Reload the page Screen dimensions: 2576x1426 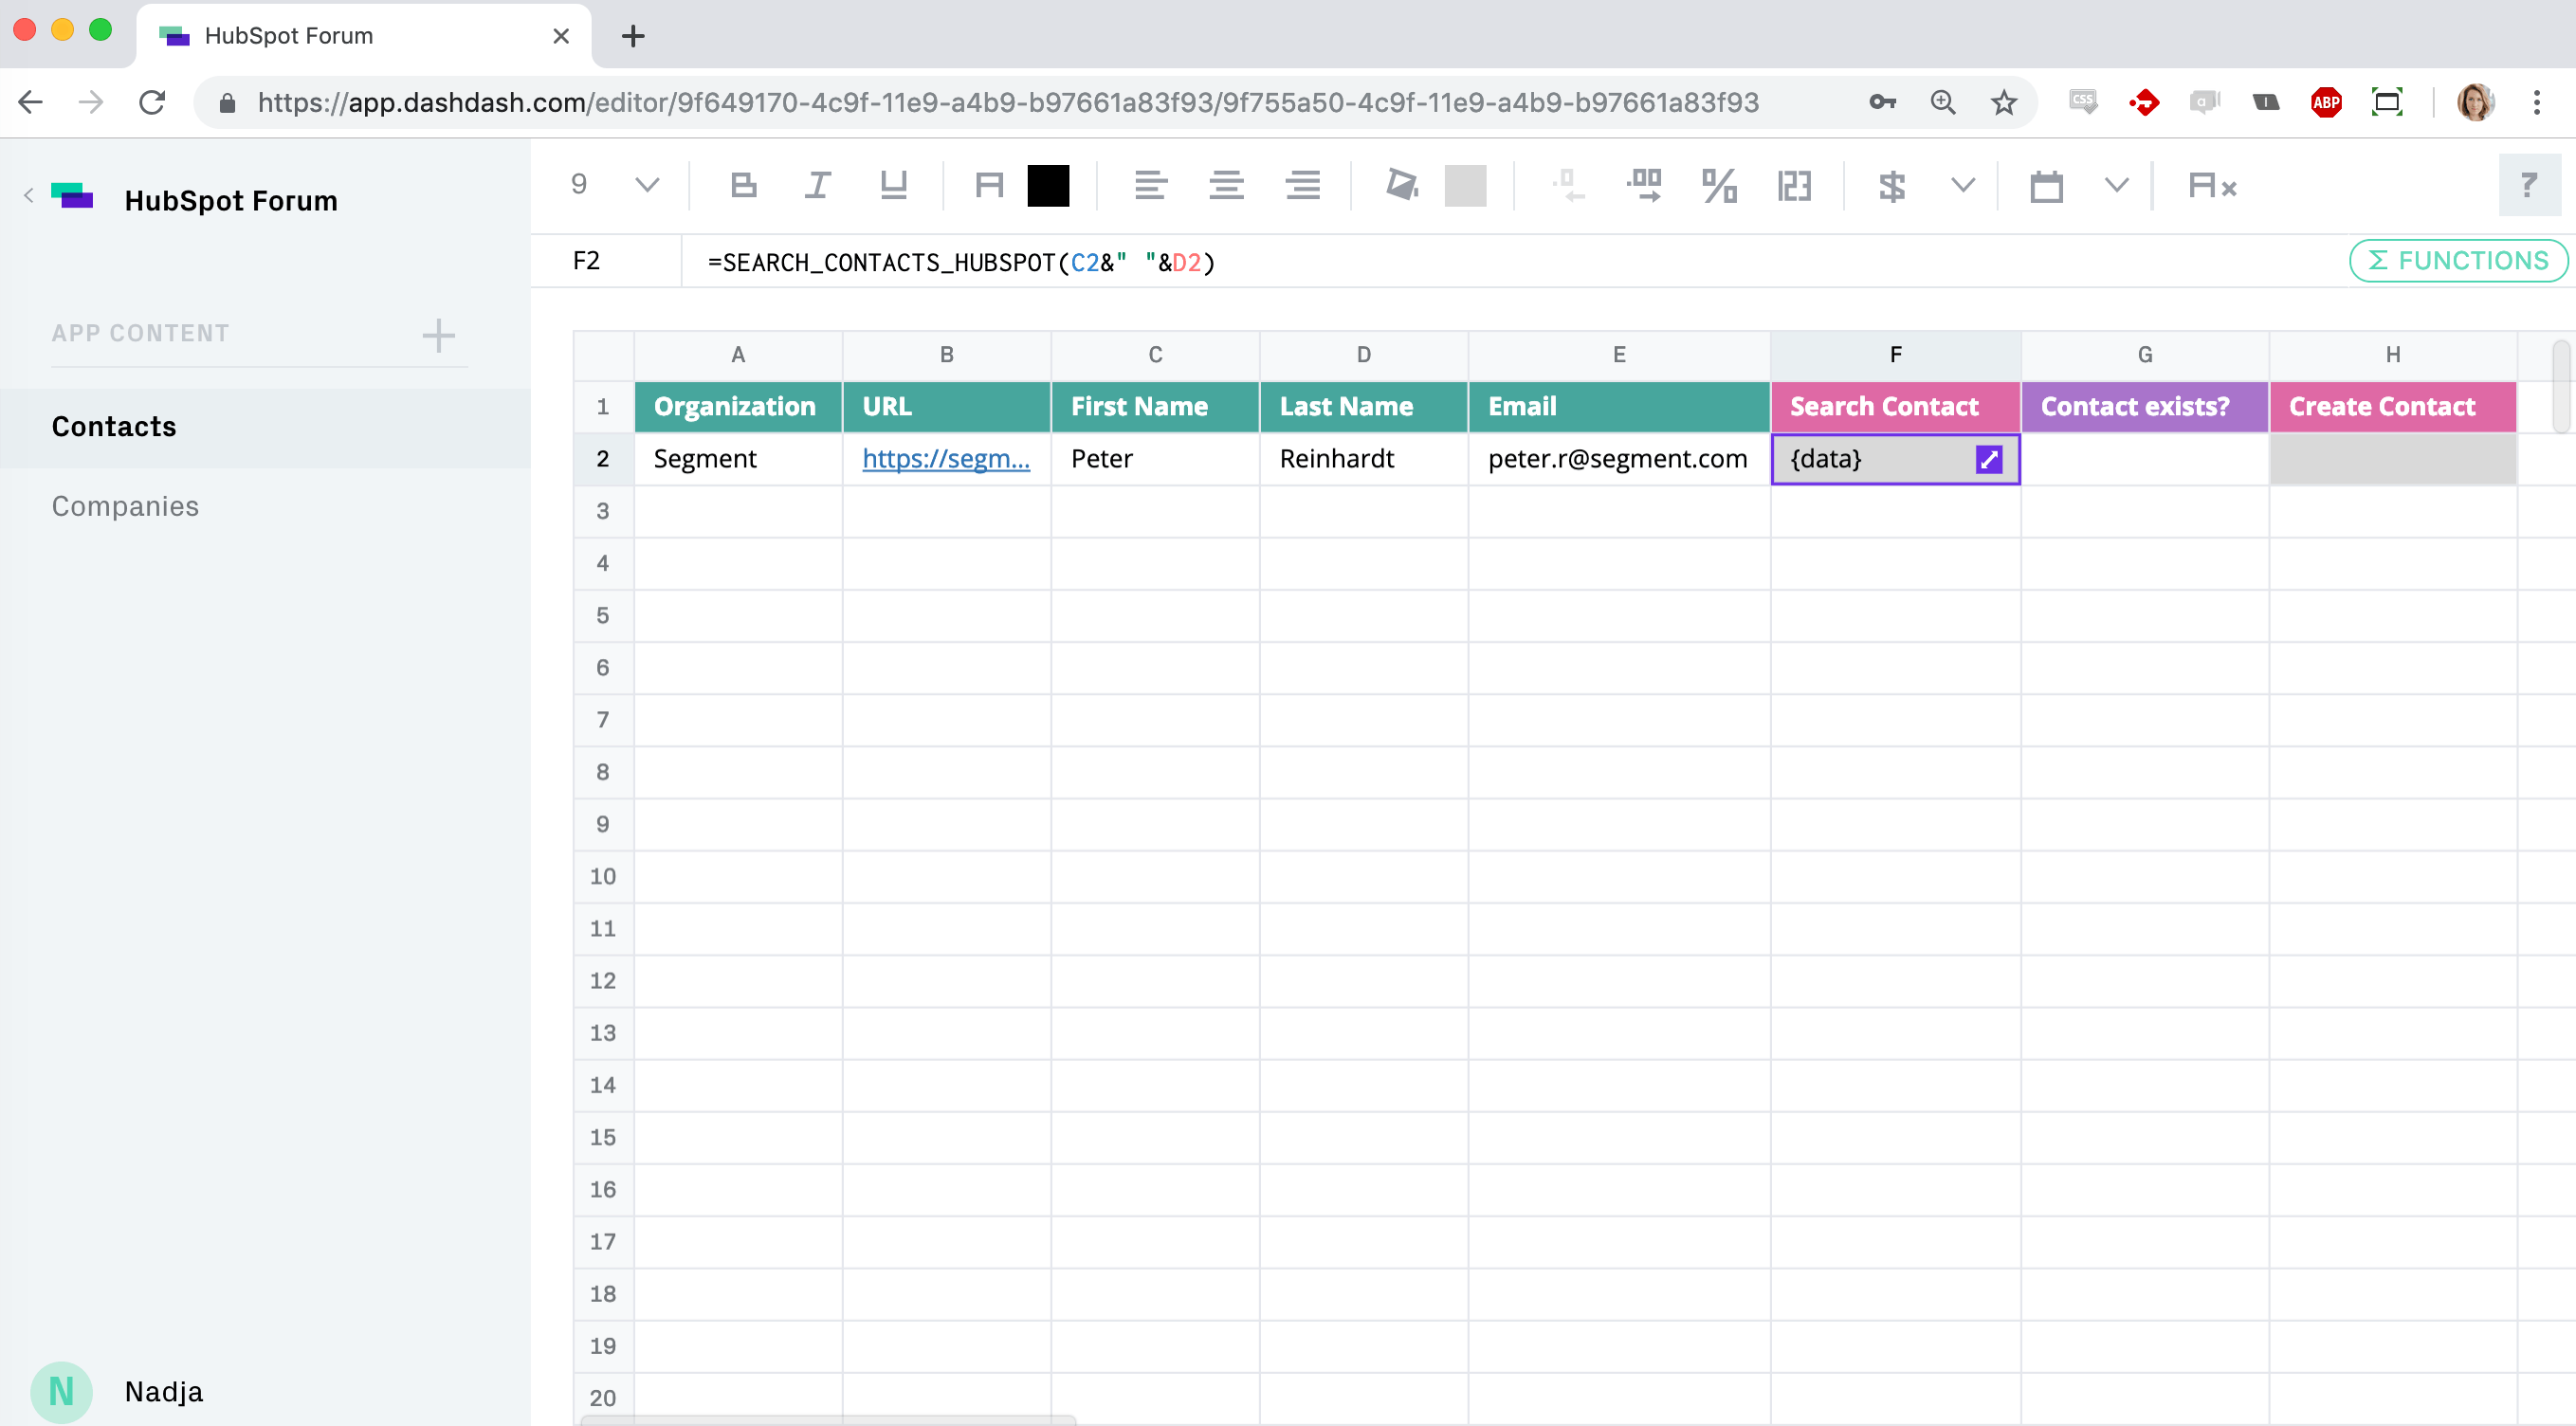(152, 102)
